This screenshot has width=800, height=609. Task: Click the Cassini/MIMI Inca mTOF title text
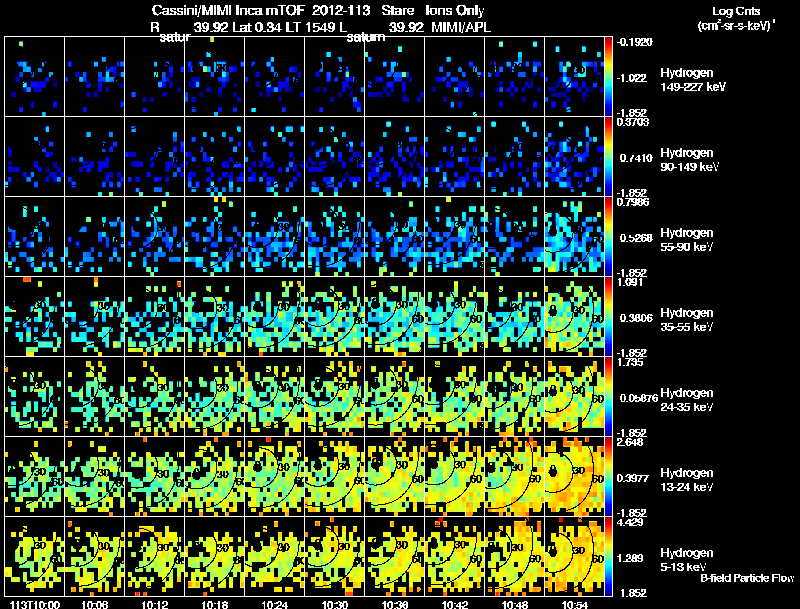coord(228,11)
